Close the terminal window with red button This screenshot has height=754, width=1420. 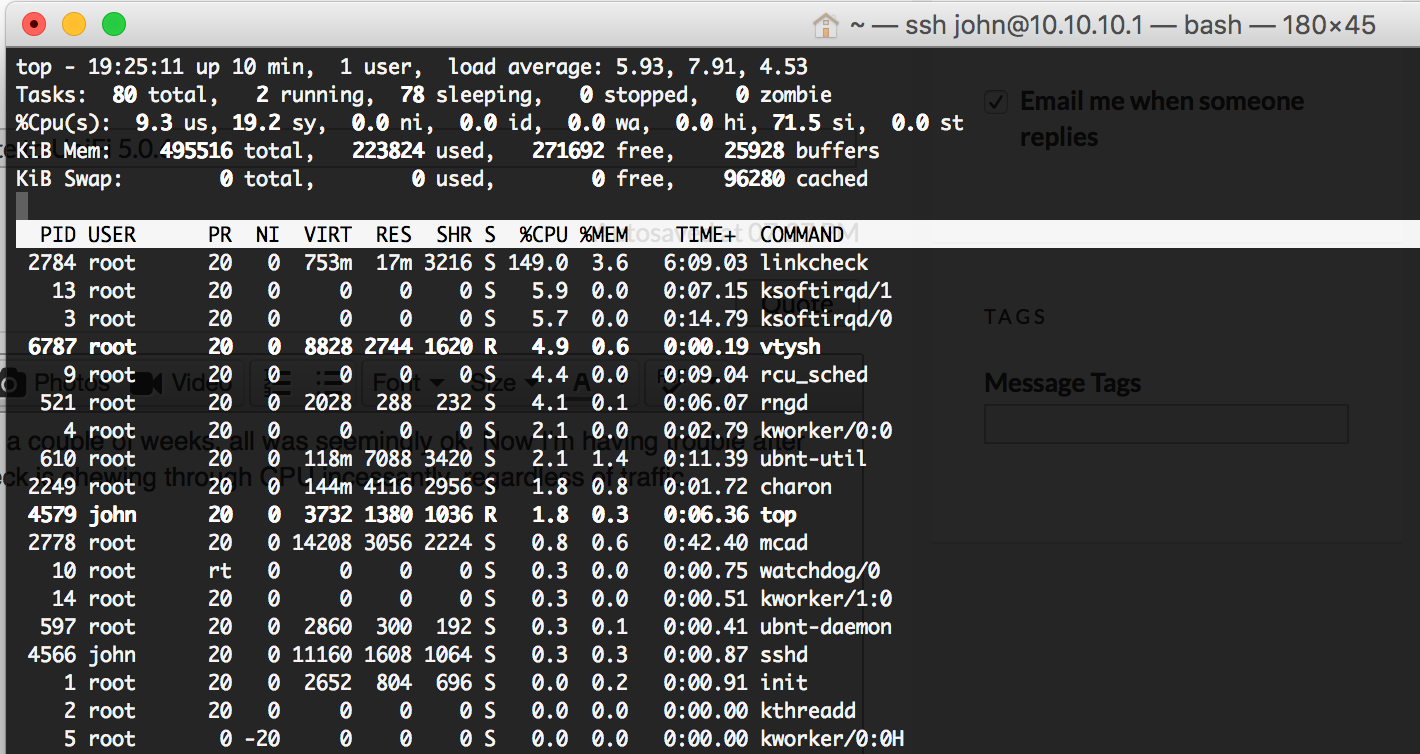(x=34, y=24)
